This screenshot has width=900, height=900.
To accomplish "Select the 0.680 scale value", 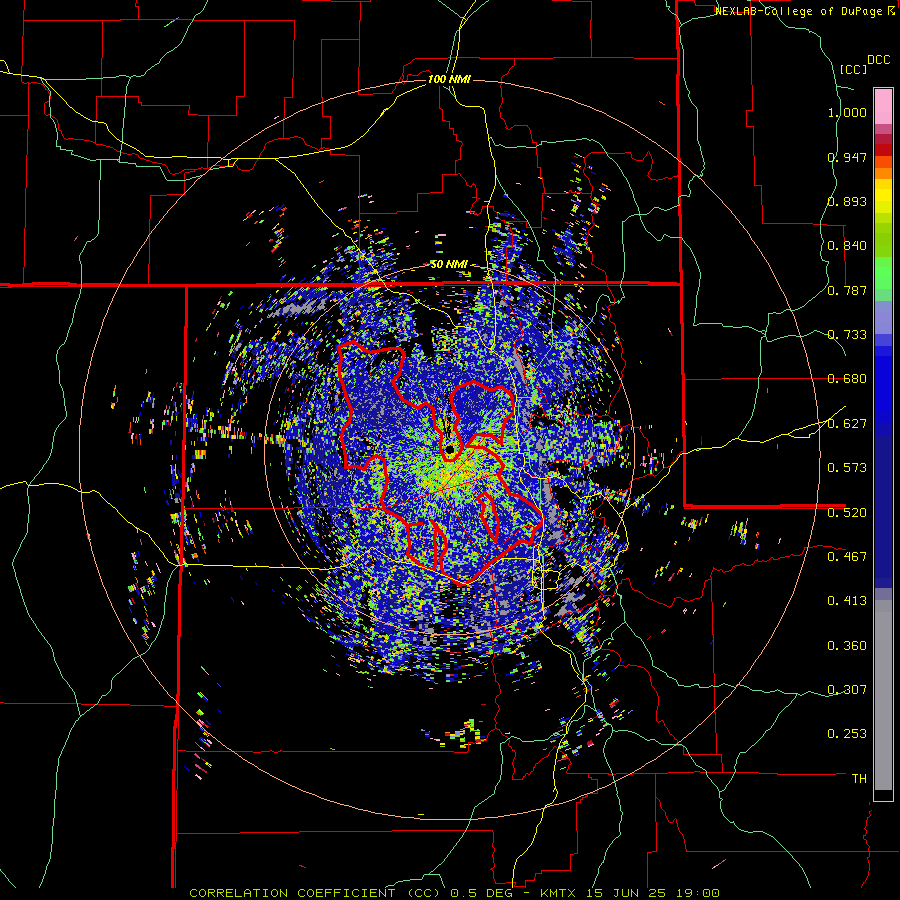I will [847, 379].
